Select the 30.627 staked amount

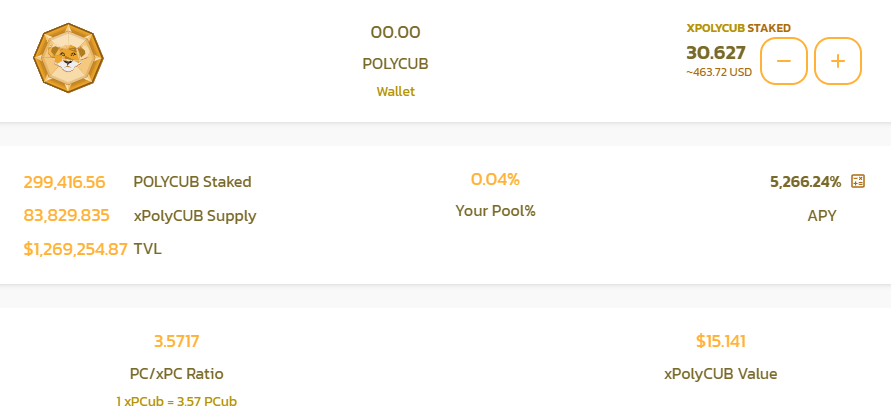pos(715,53)
